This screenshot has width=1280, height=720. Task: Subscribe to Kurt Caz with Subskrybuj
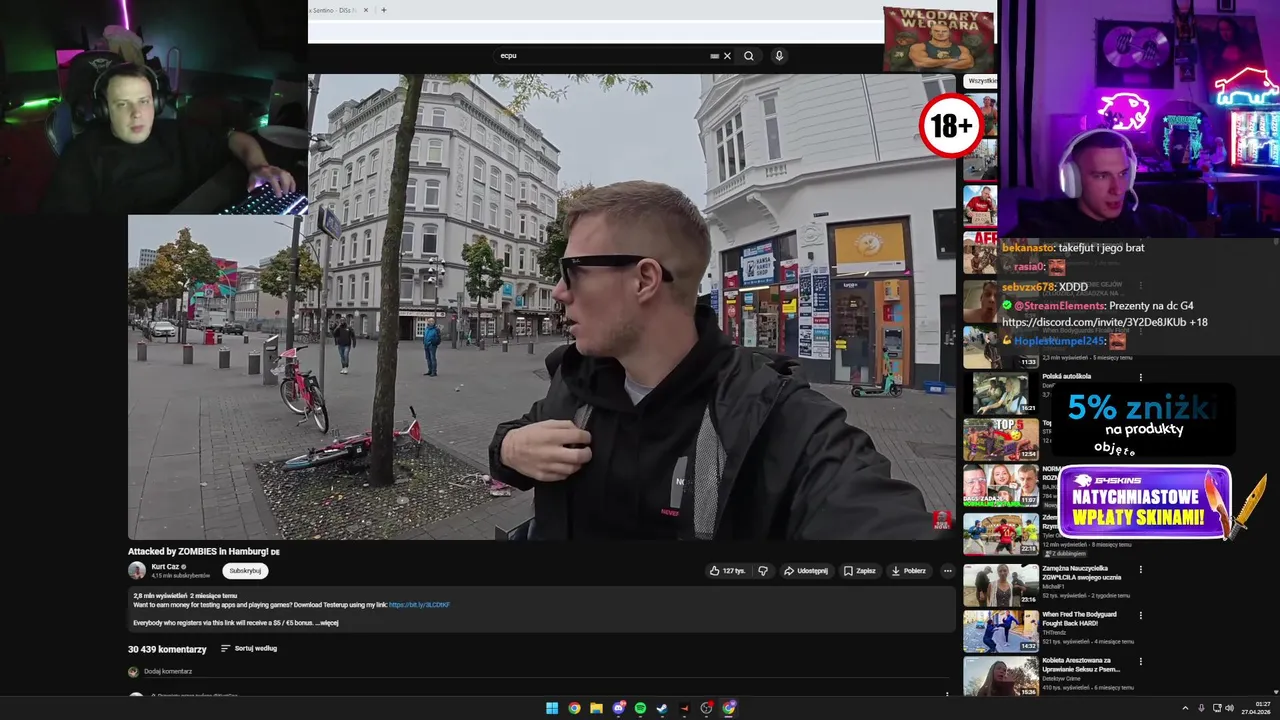[245, 571]
